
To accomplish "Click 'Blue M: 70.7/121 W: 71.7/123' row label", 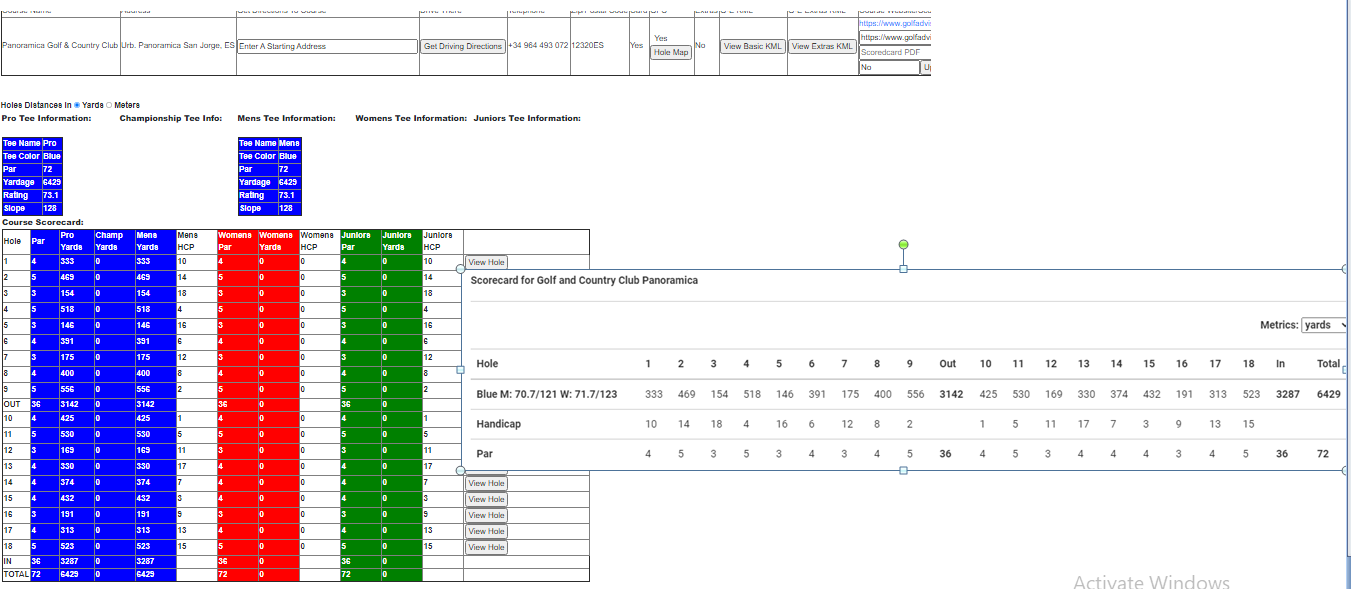I will pyautogui.click(x=546, y=394).
